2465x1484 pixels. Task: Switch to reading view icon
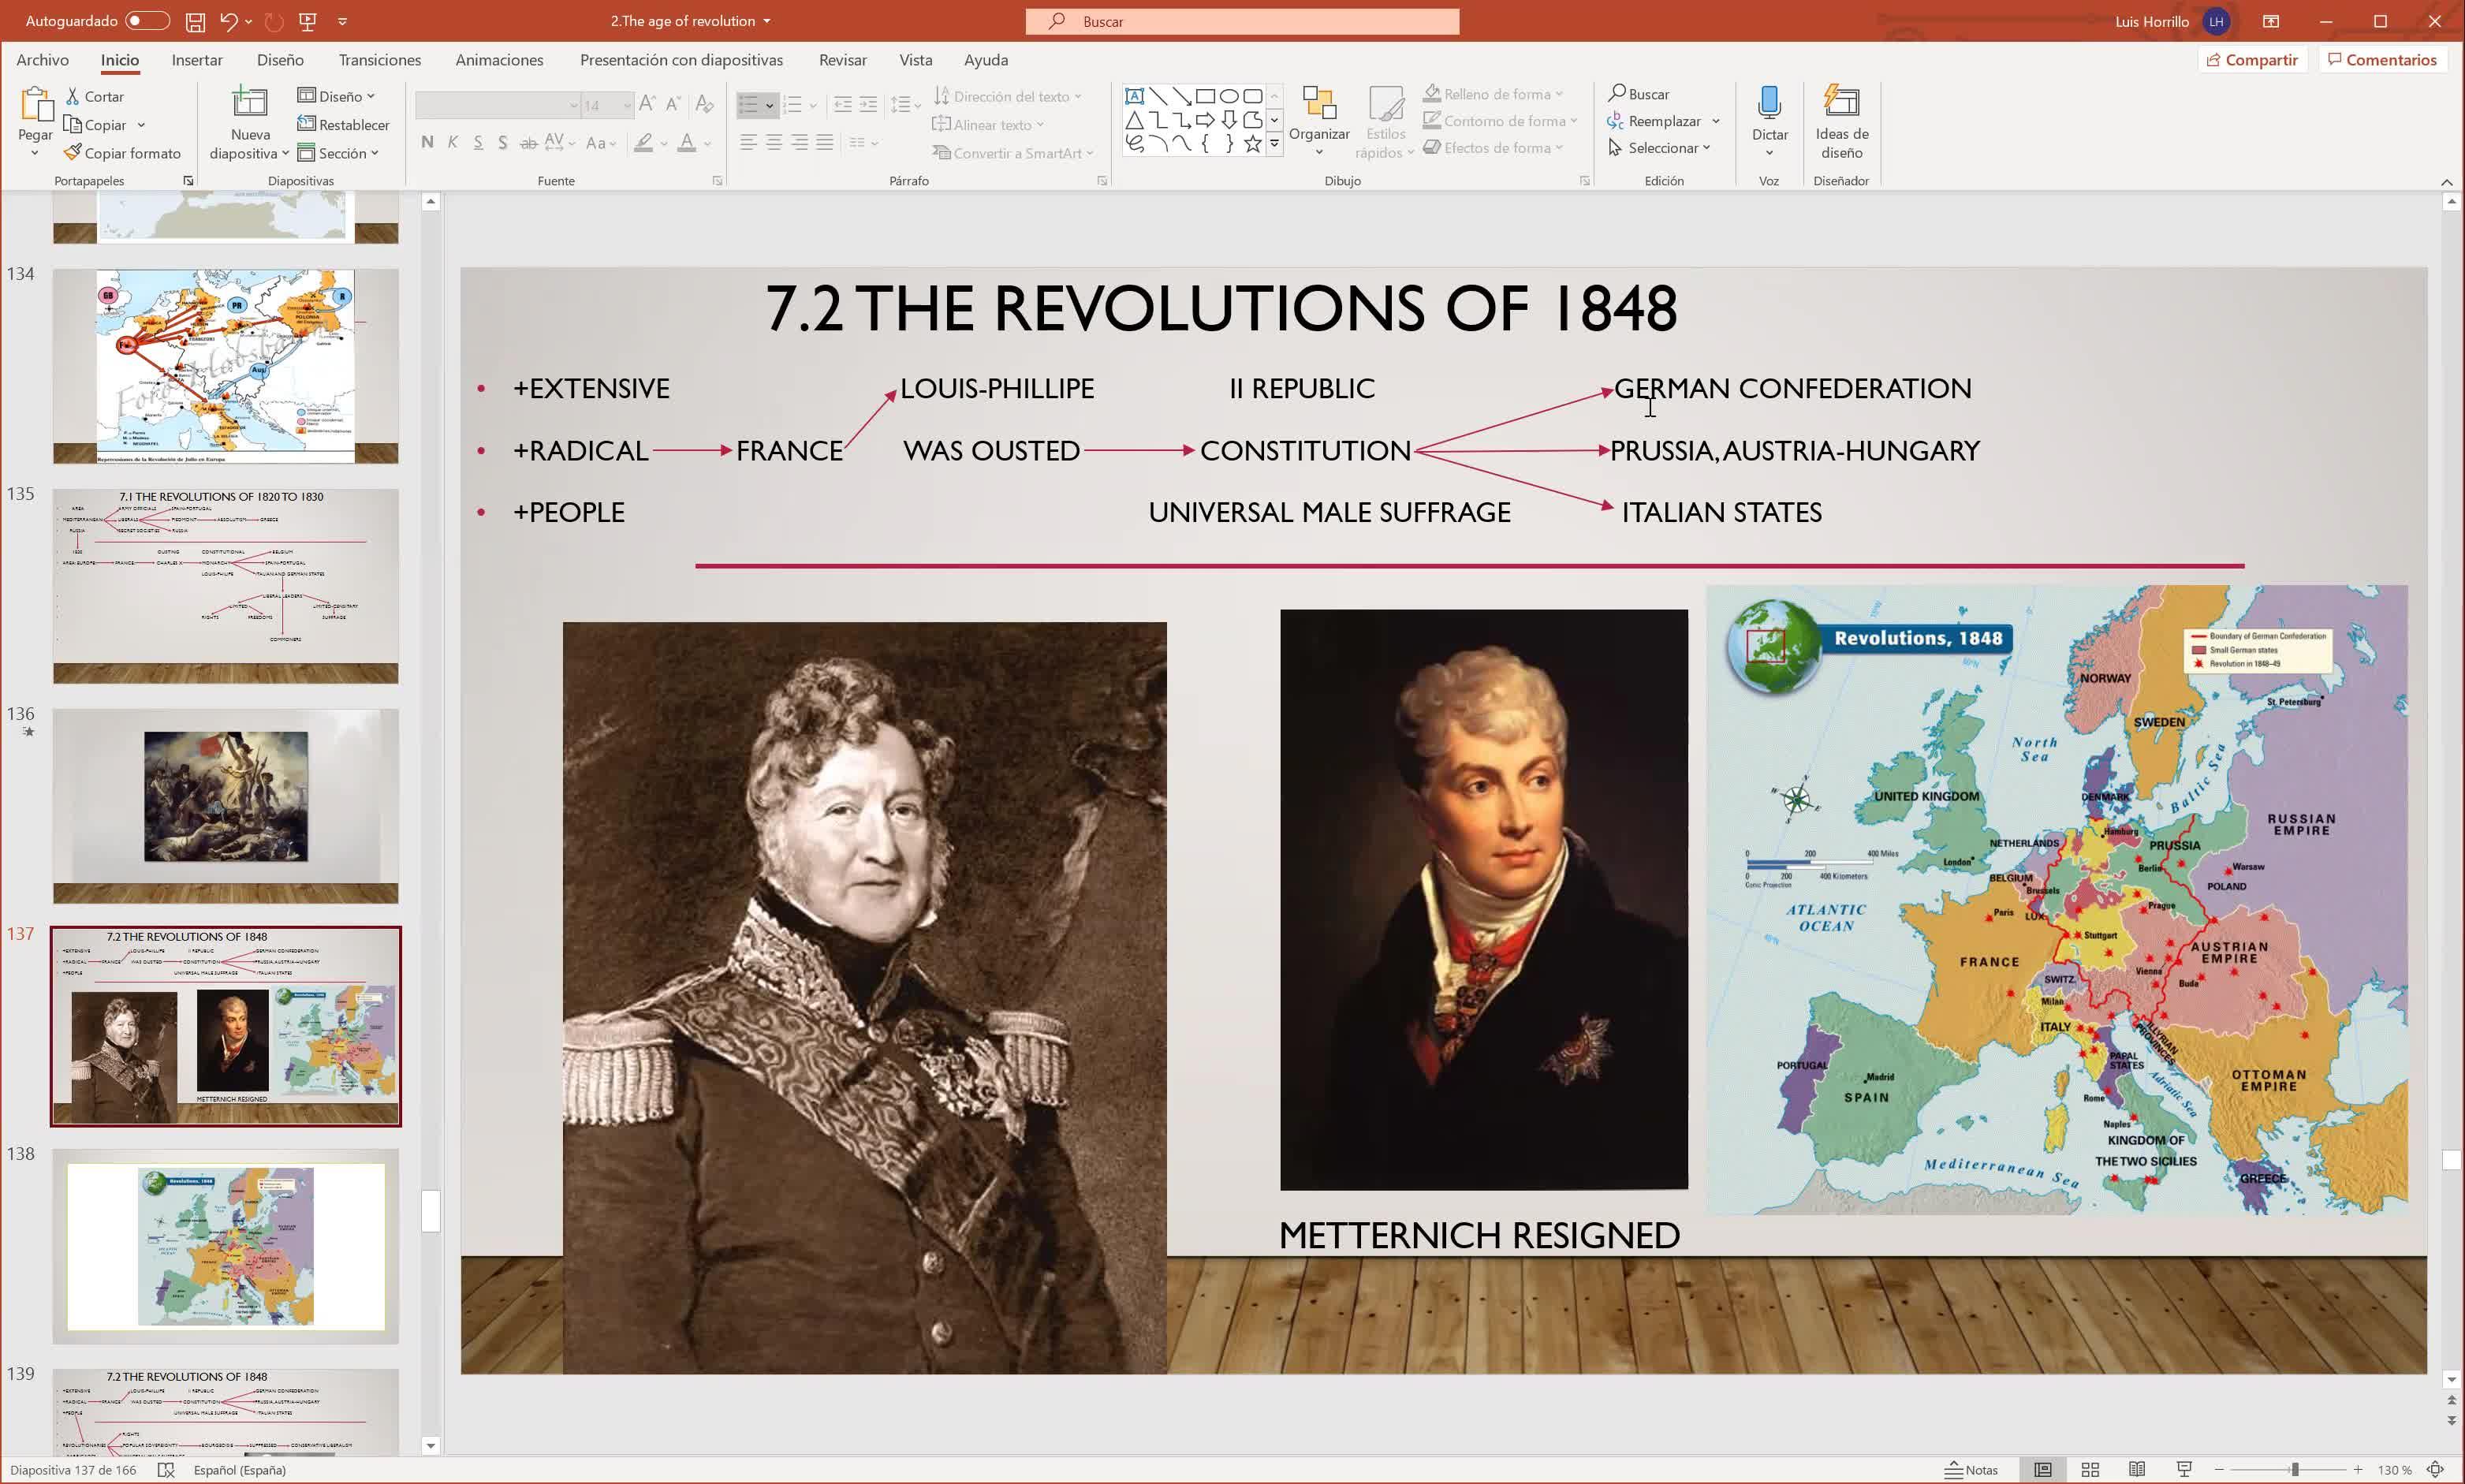click(x=2137, y=1469)
